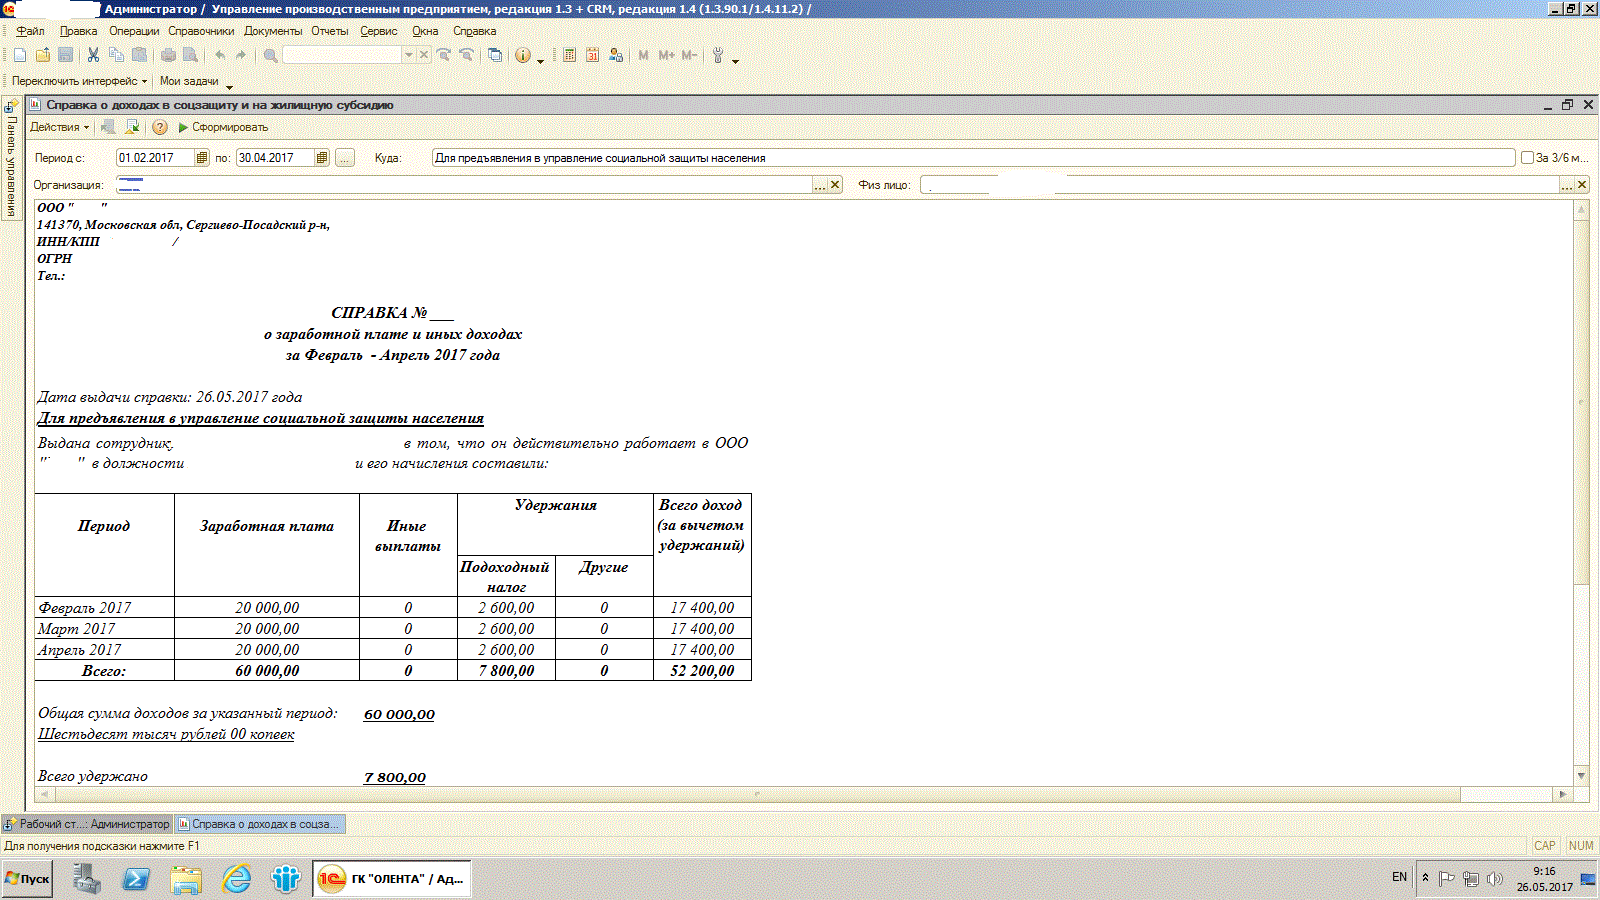
Task: Click the new document icon
Action: pos(20,55)
